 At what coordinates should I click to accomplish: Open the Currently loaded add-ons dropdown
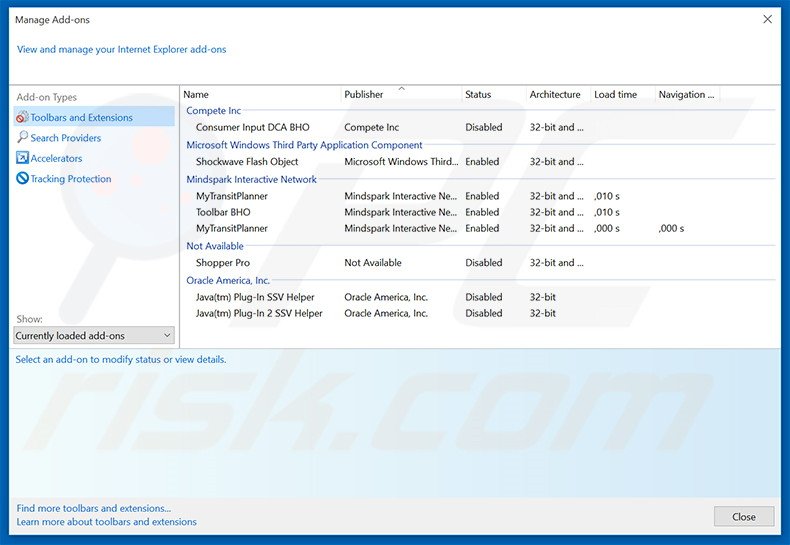pos(94,336)
